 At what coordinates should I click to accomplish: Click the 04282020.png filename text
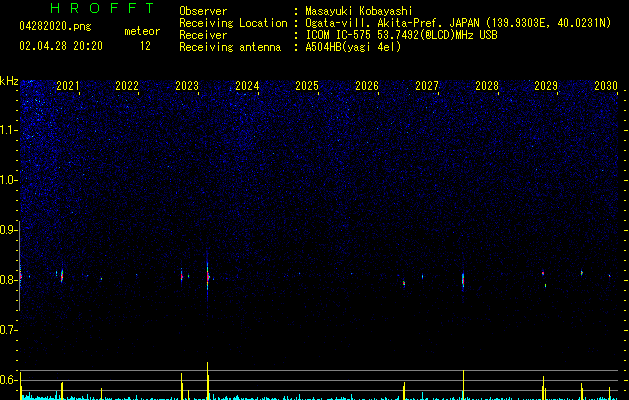tap(55, 27)
